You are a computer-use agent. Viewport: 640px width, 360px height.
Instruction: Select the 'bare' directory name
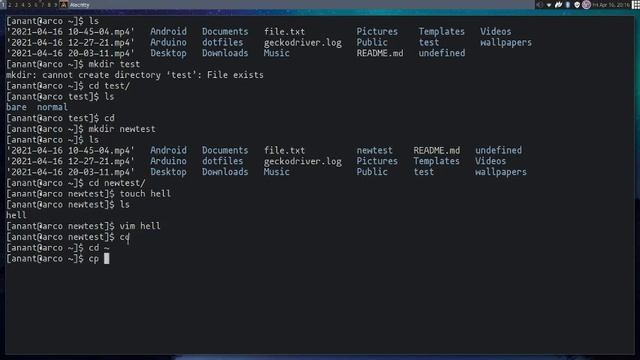point(16,107)
